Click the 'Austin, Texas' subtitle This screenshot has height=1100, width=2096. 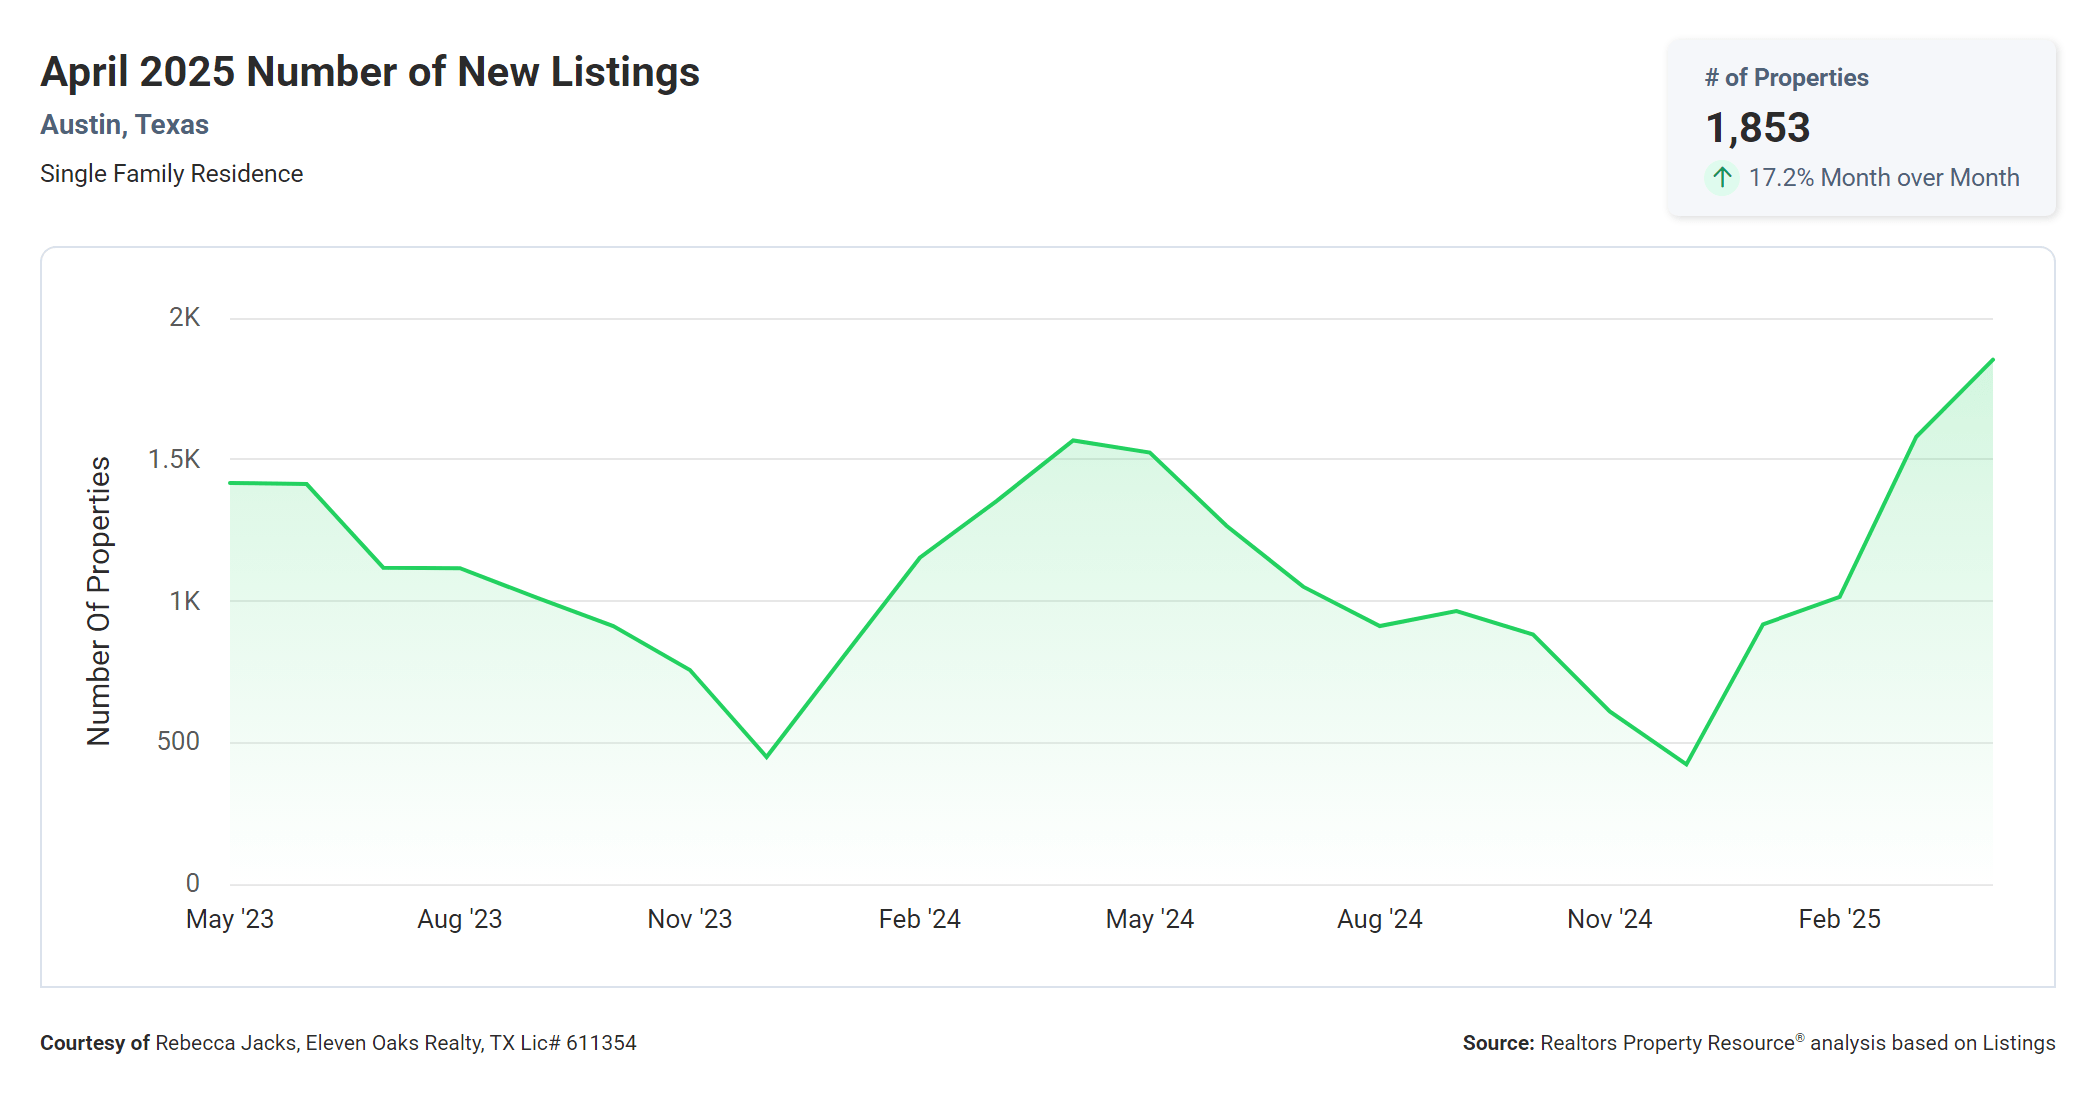point(124,125)
